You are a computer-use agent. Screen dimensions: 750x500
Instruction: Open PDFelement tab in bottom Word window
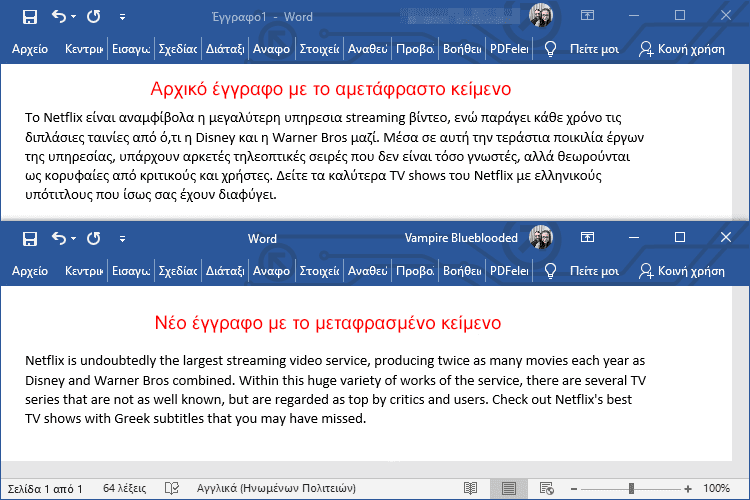pos(509,271)
